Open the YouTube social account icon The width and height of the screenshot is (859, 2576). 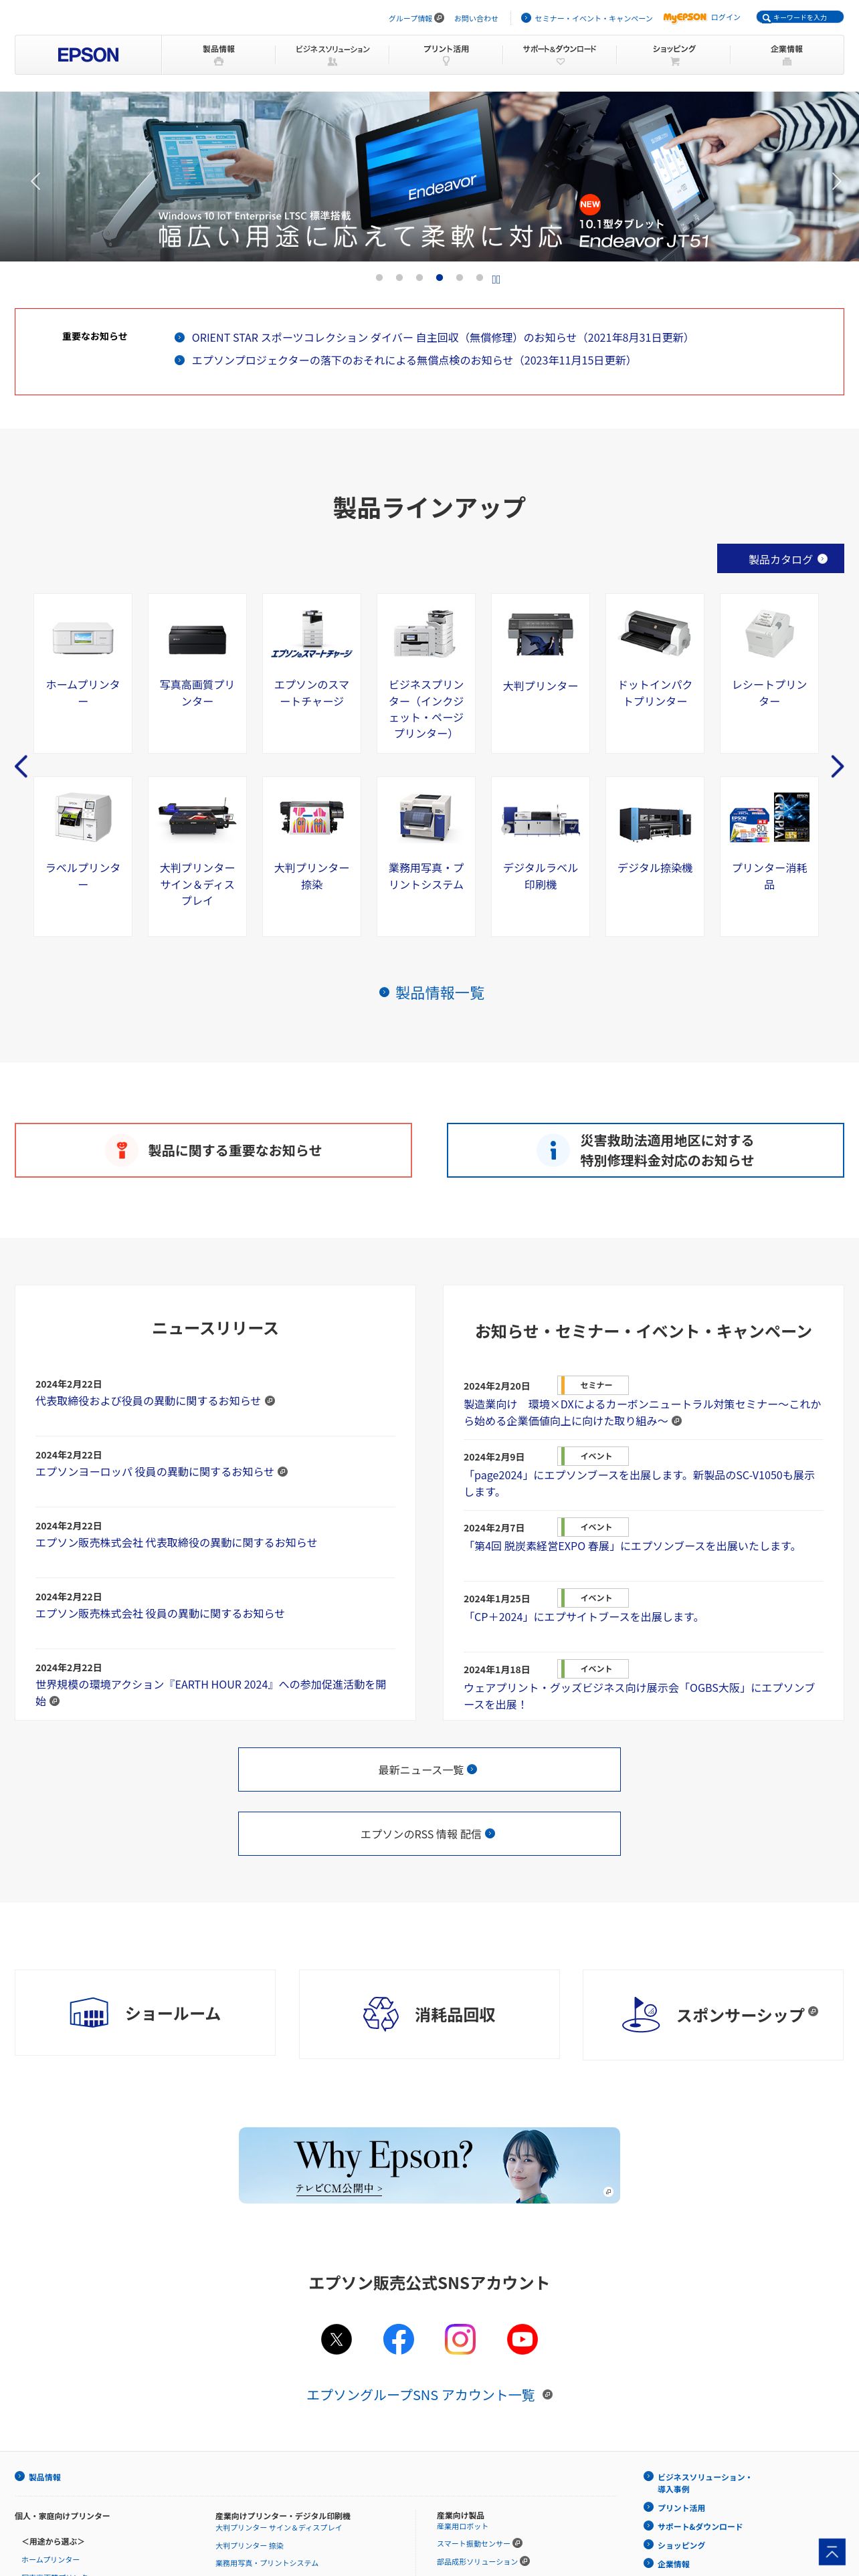[x=522, y=2339]
